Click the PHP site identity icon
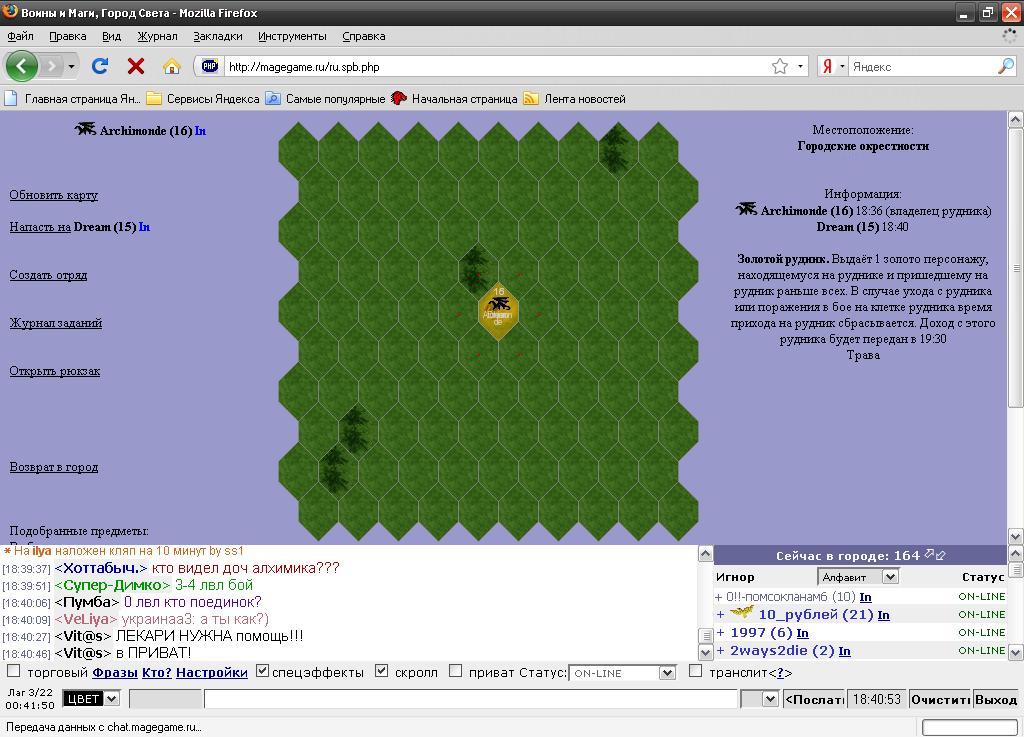Image resolution: width=1024 pixels, height=737 pixels. [x=210, y=66]
